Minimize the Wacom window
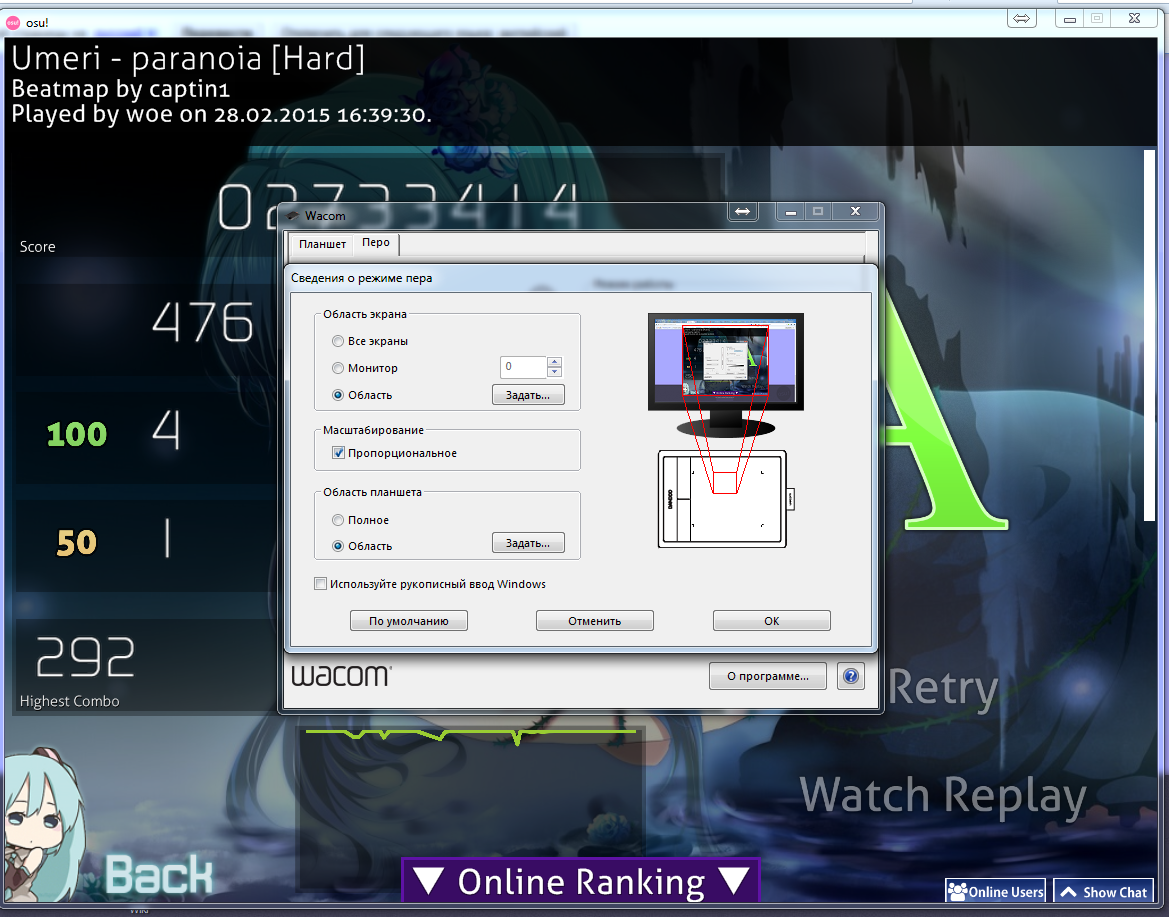The image size is (1169, 917). click(x=790, y=212)
